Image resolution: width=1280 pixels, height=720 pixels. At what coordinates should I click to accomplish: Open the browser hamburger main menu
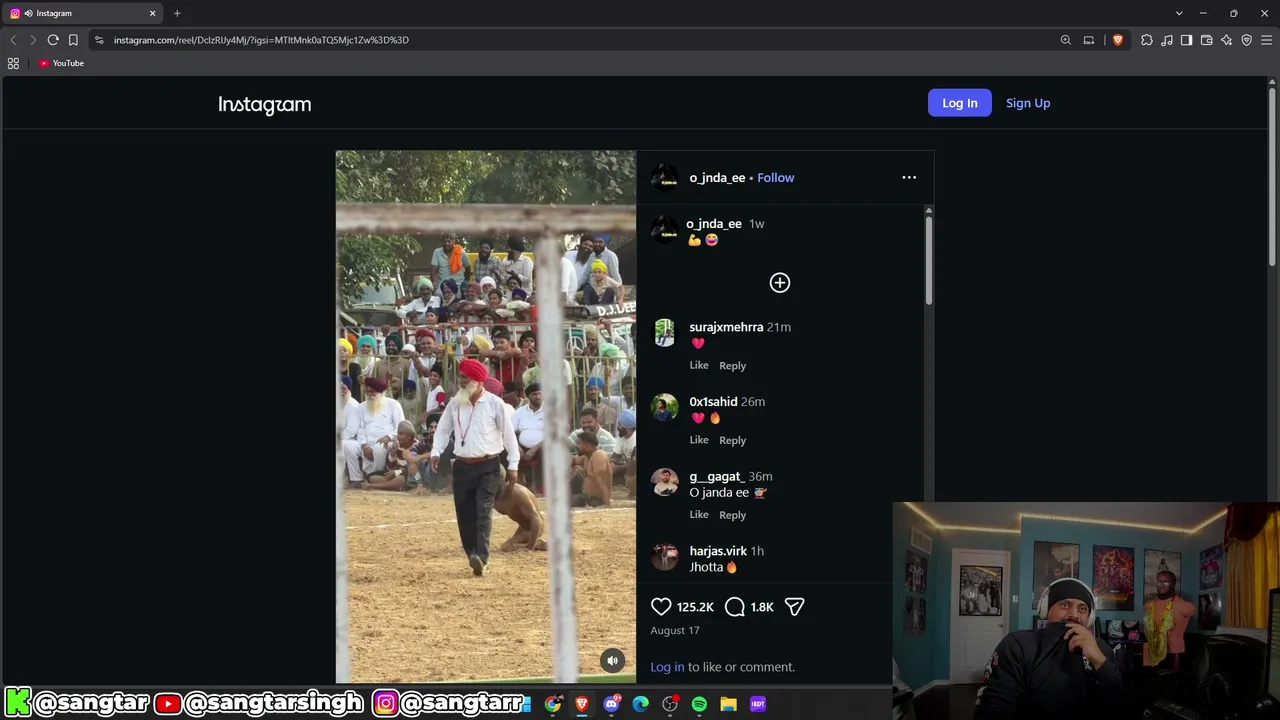(1266, 40)
